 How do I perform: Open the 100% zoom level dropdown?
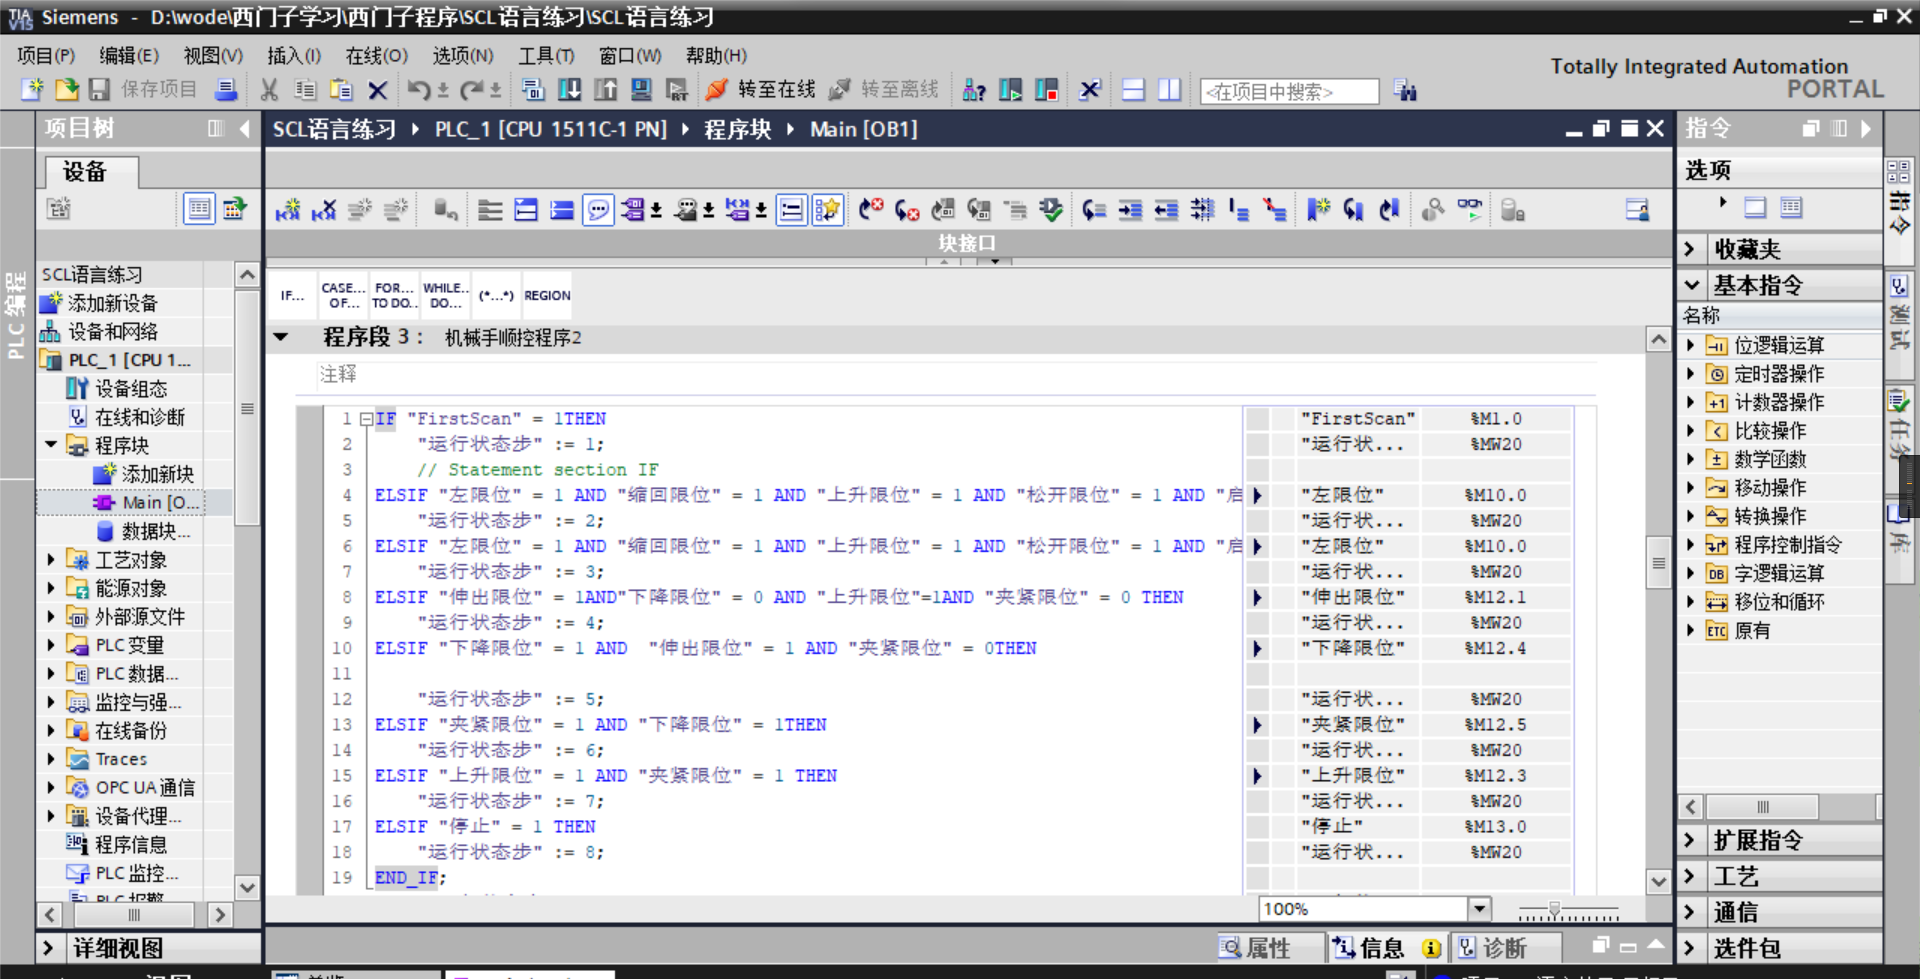(1479, 909)
